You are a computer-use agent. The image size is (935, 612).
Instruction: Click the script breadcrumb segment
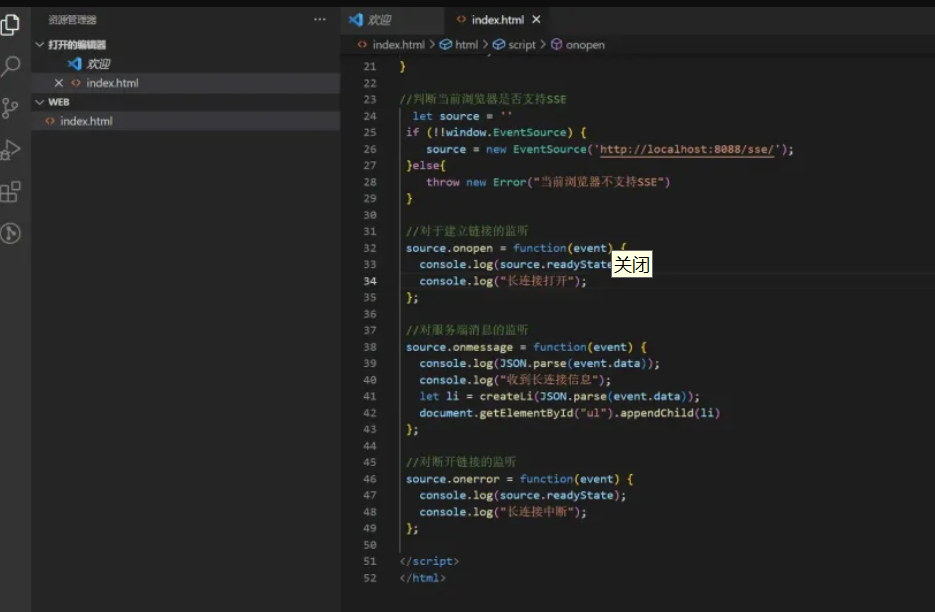[x=521, y=45]
